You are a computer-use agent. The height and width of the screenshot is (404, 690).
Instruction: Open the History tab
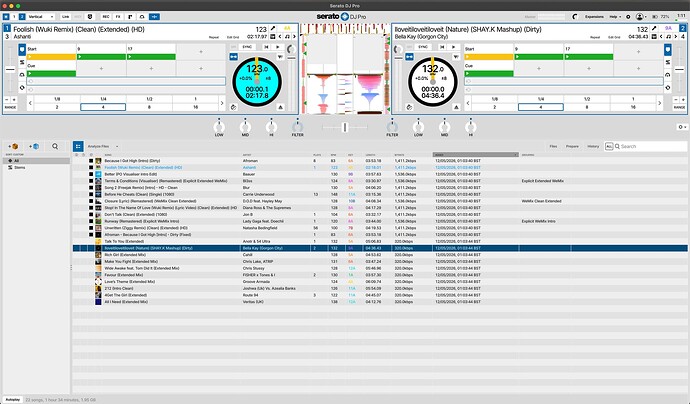(593, 146)
